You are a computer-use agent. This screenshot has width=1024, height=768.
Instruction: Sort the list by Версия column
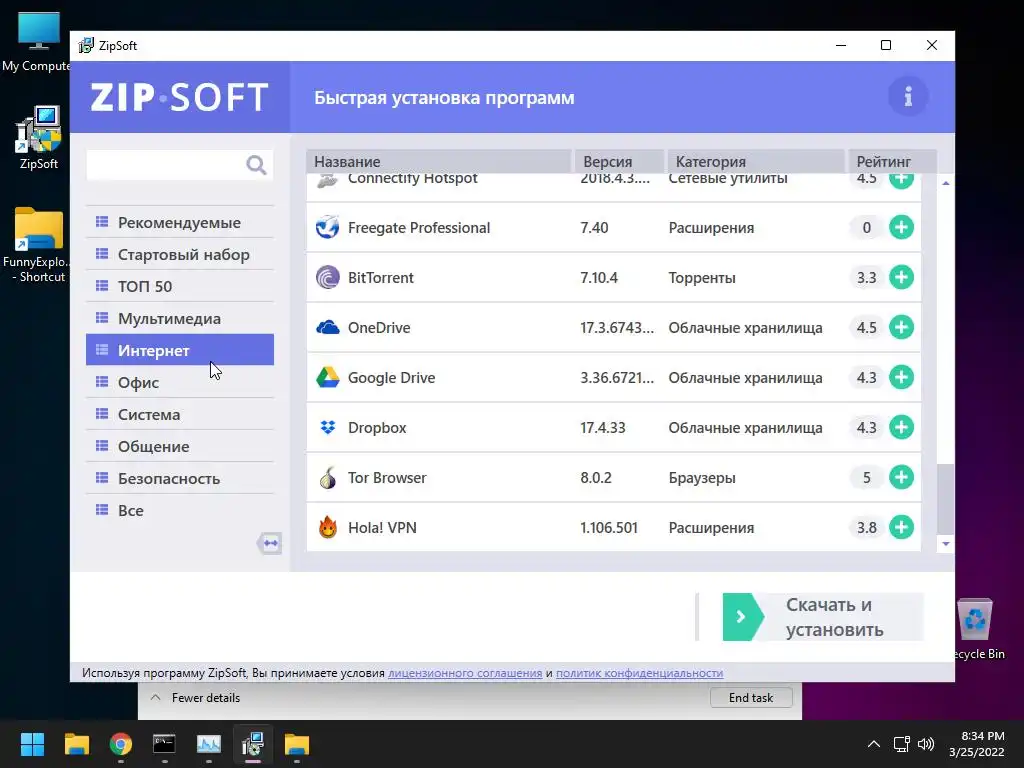click(x=619, y=161)
